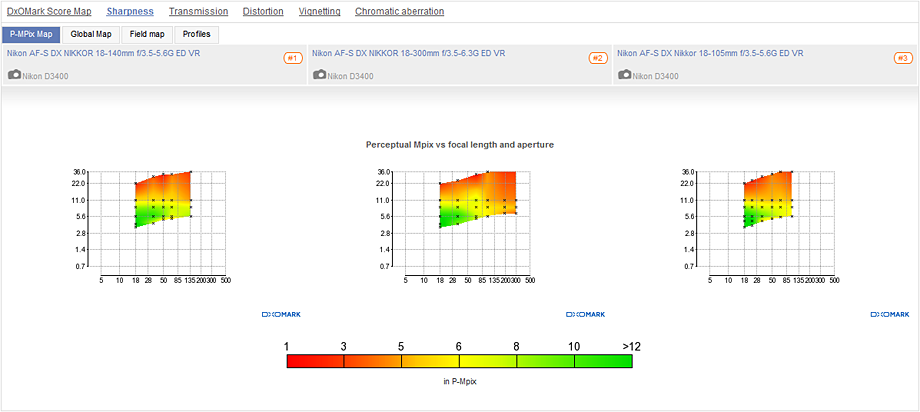Click the '>12' legend label
Image resolution: width=920 pixels, height=412 pixels.
point(631,346)
